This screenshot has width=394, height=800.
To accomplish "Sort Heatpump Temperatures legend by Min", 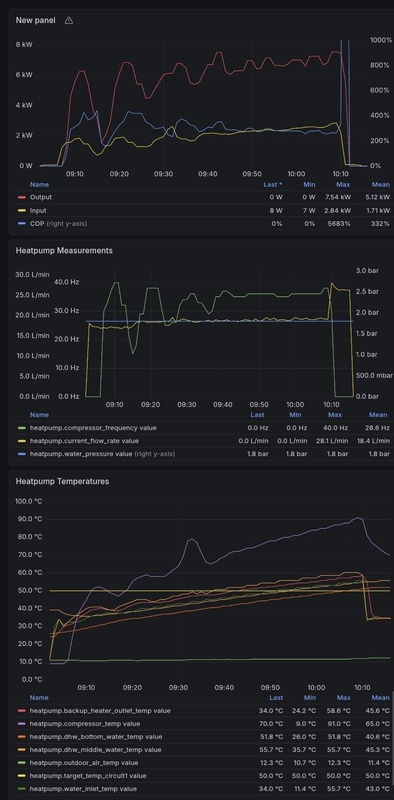I will pos(310,697).
